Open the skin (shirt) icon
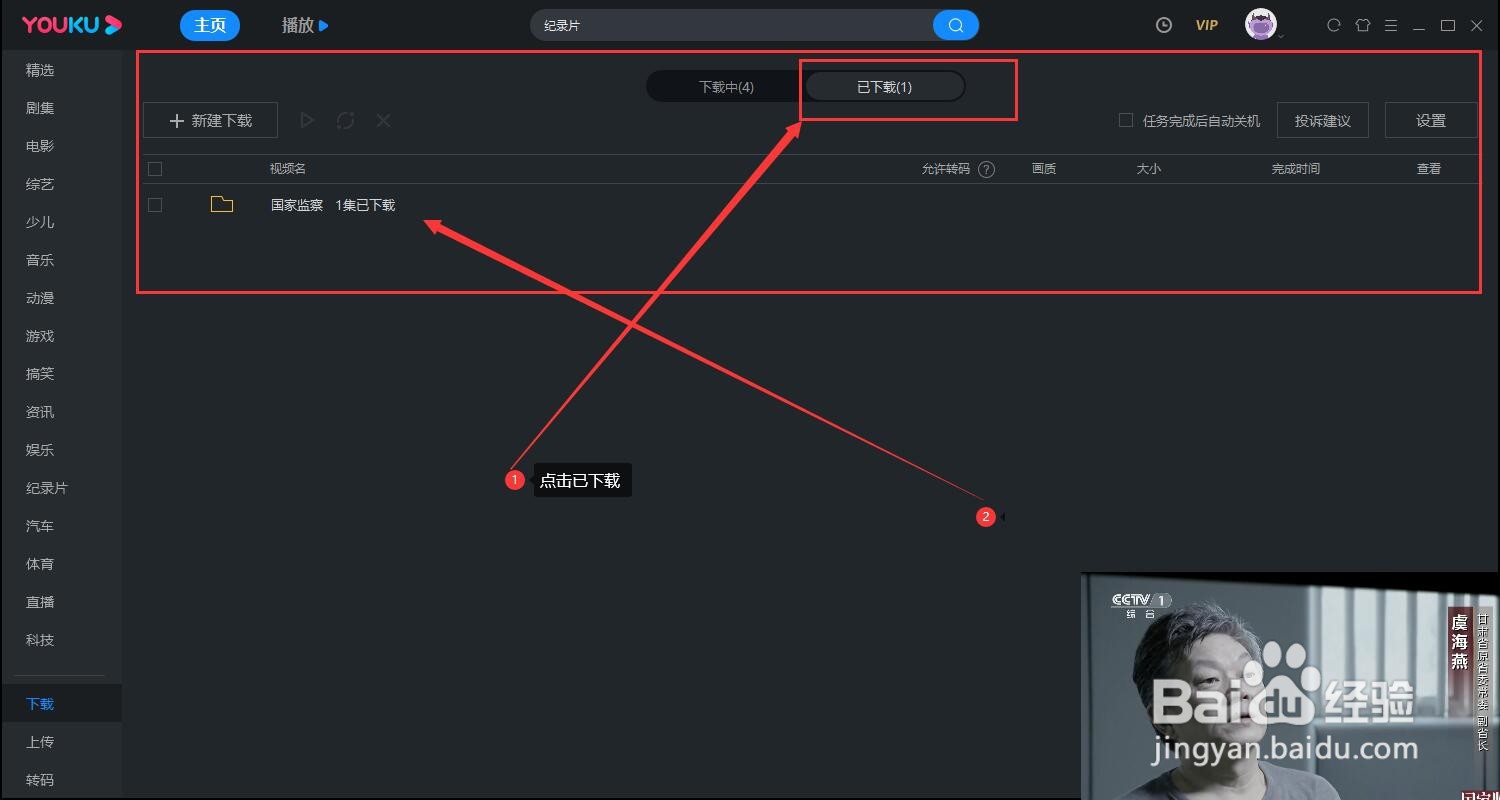The image size is (1500, 800). 1362,25
